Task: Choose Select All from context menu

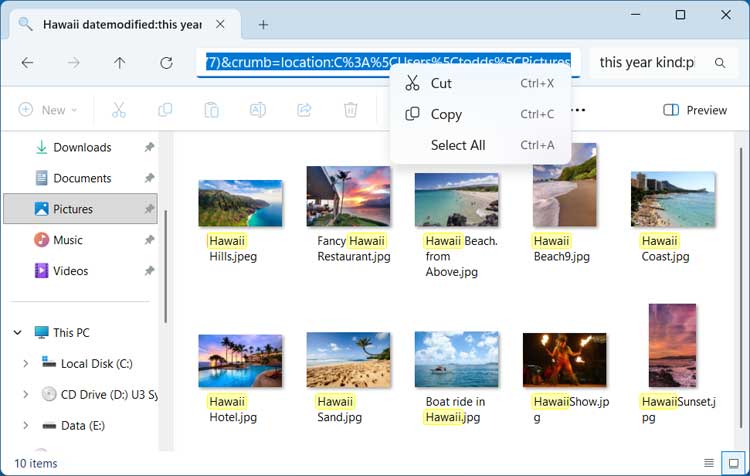Action: pos(480,145)
